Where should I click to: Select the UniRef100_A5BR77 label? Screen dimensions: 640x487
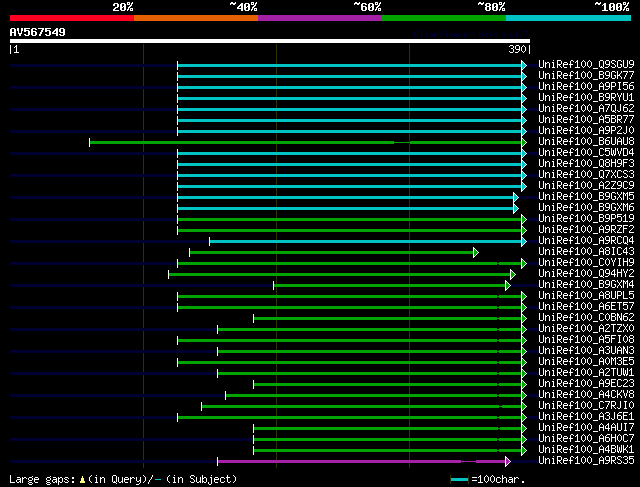586,120
